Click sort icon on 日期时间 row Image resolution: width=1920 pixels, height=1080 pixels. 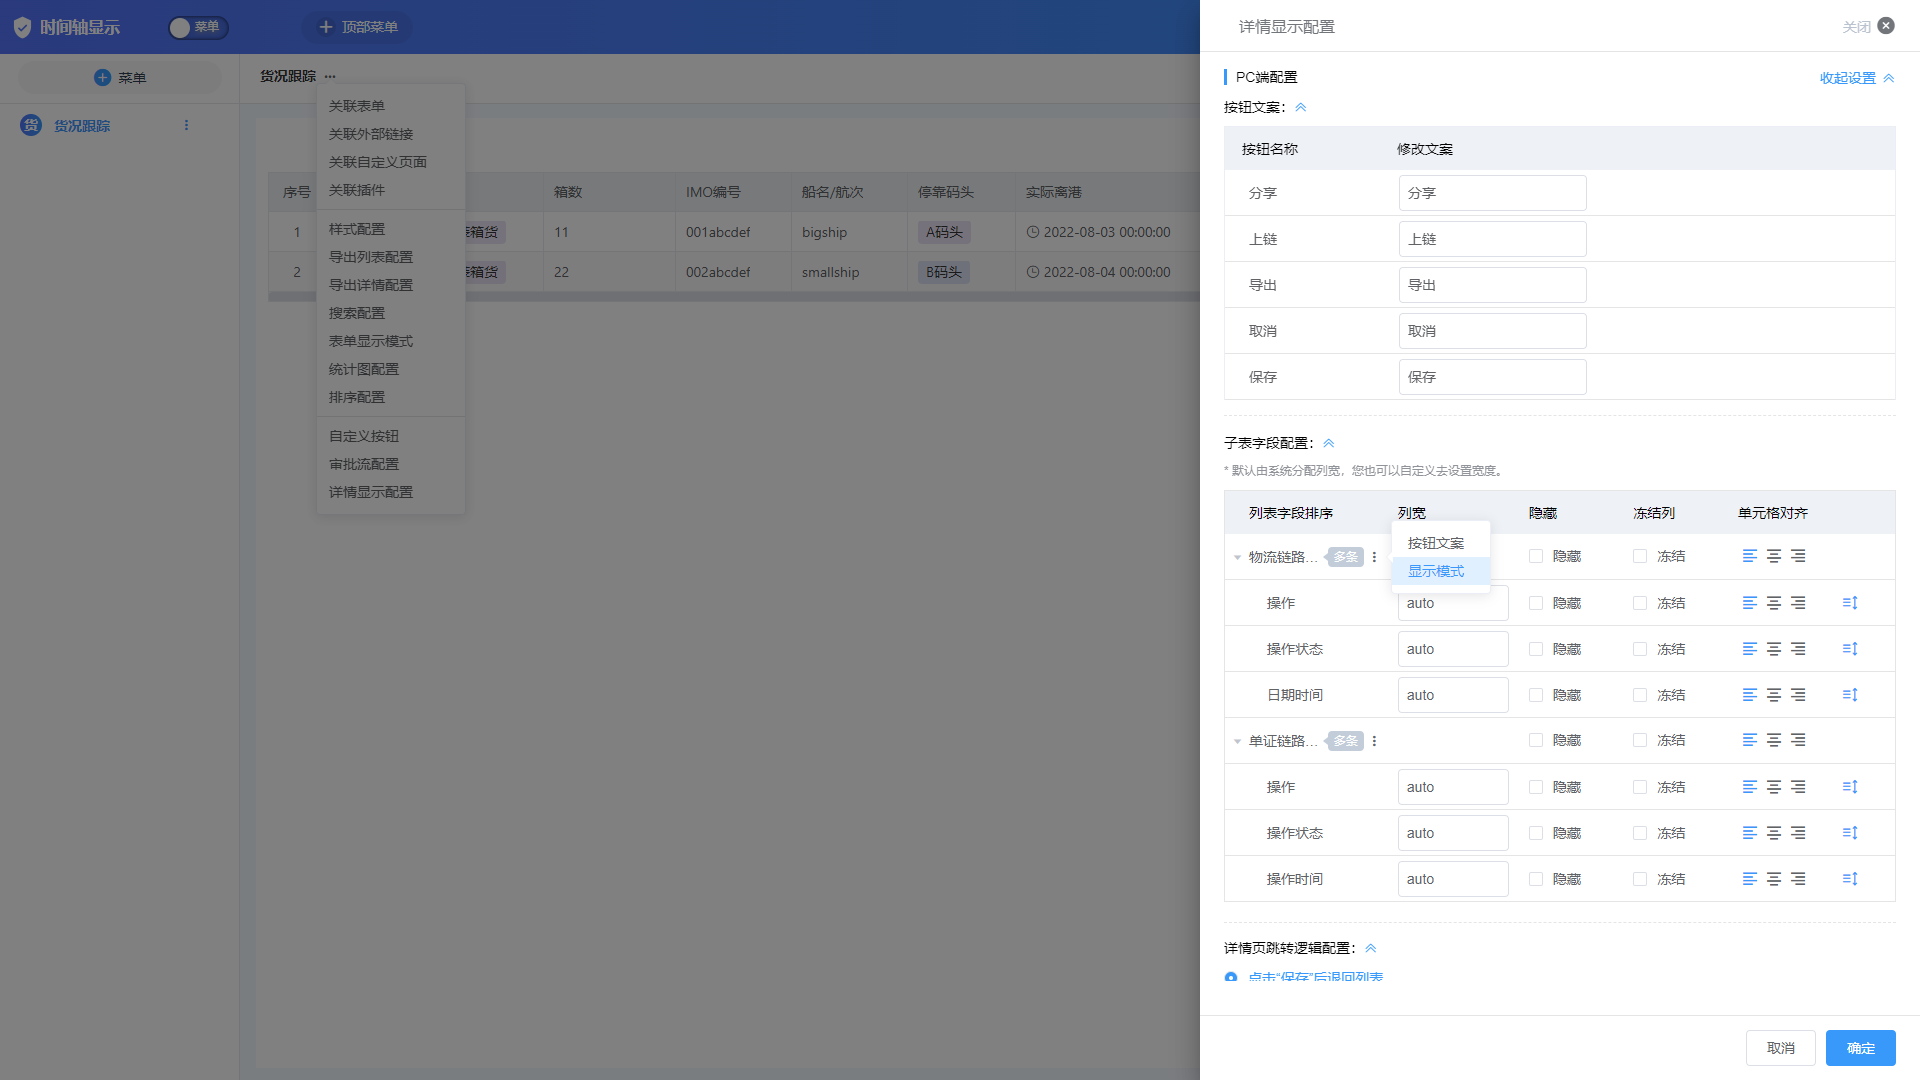coord(1849,695)
